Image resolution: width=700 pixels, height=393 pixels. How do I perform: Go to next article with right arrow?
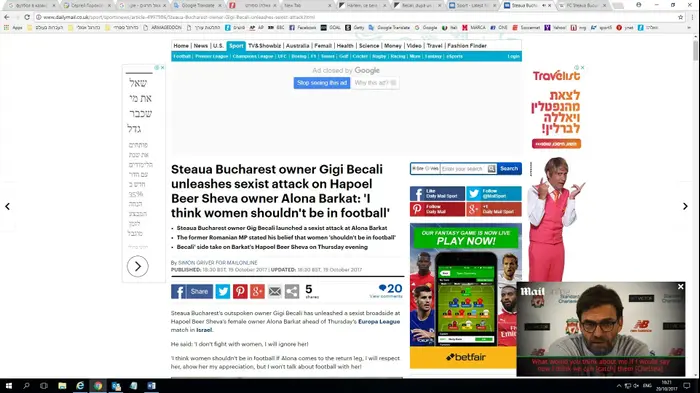coord(685,206)
